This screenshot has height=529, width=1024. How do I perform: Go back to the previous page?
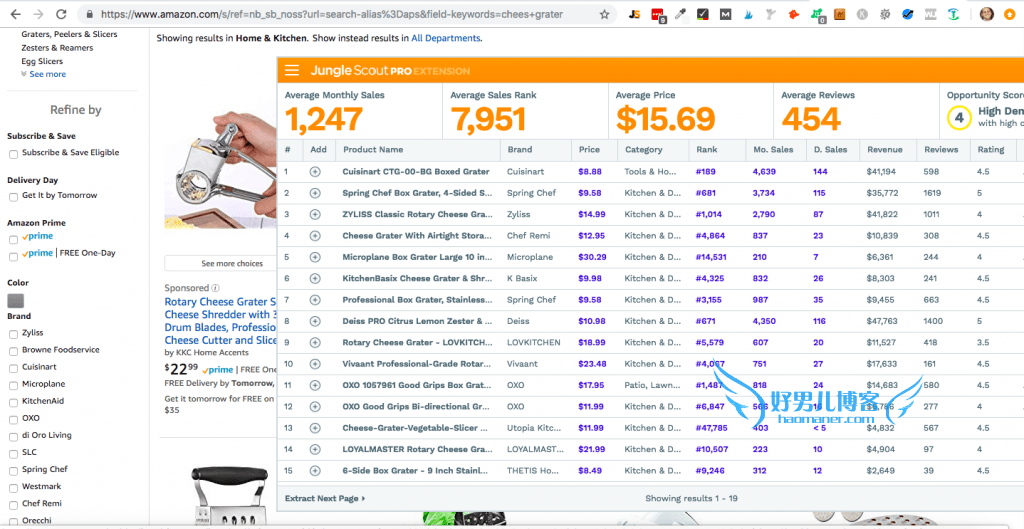16,14
